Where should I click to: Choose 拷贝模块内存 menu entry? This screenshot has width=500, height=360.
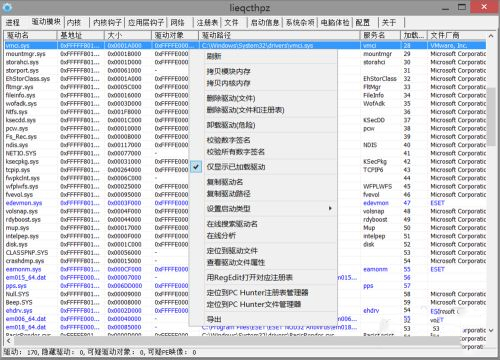coord(228,71)
